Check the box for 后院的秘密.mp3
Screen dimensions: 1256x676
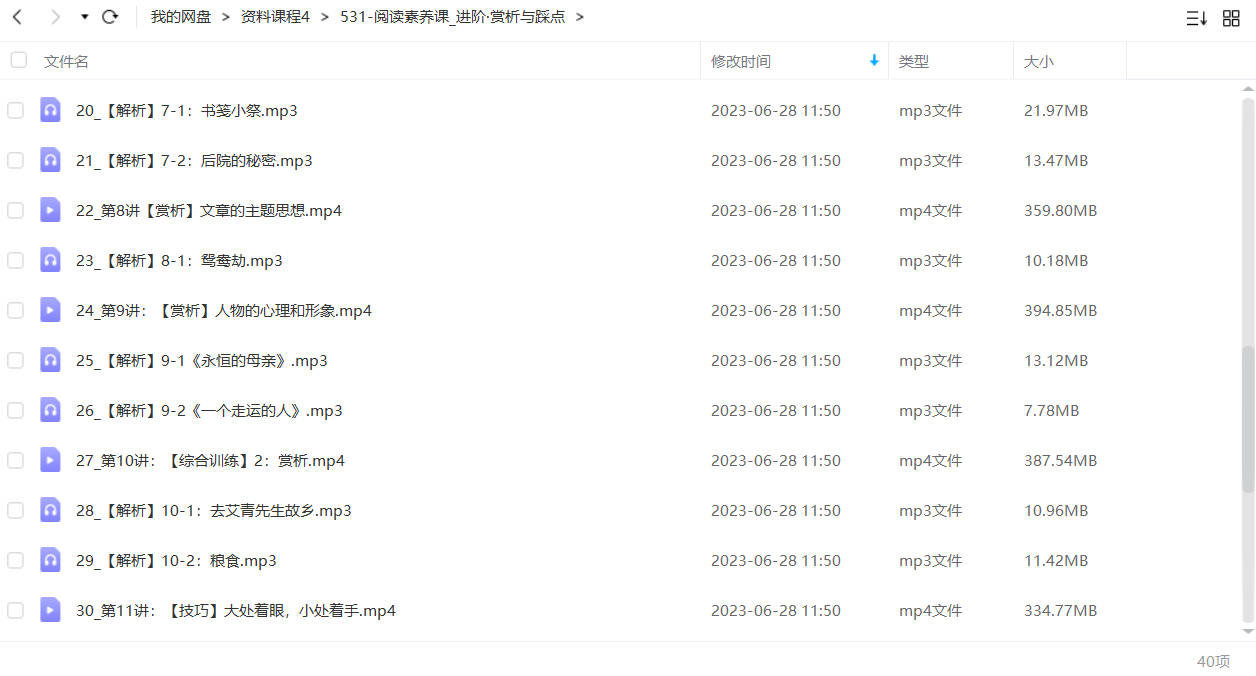[15, 160]
